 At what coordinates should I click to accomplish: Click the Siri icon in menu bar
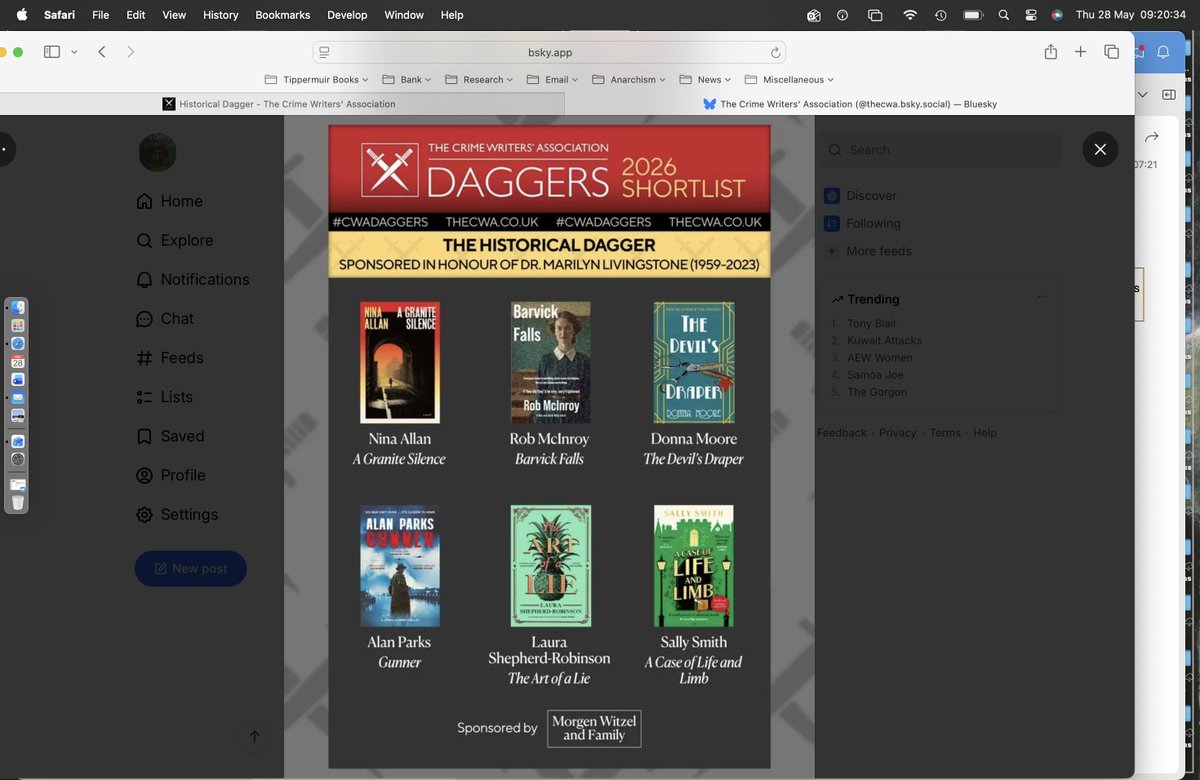(x=1057, y=15)
